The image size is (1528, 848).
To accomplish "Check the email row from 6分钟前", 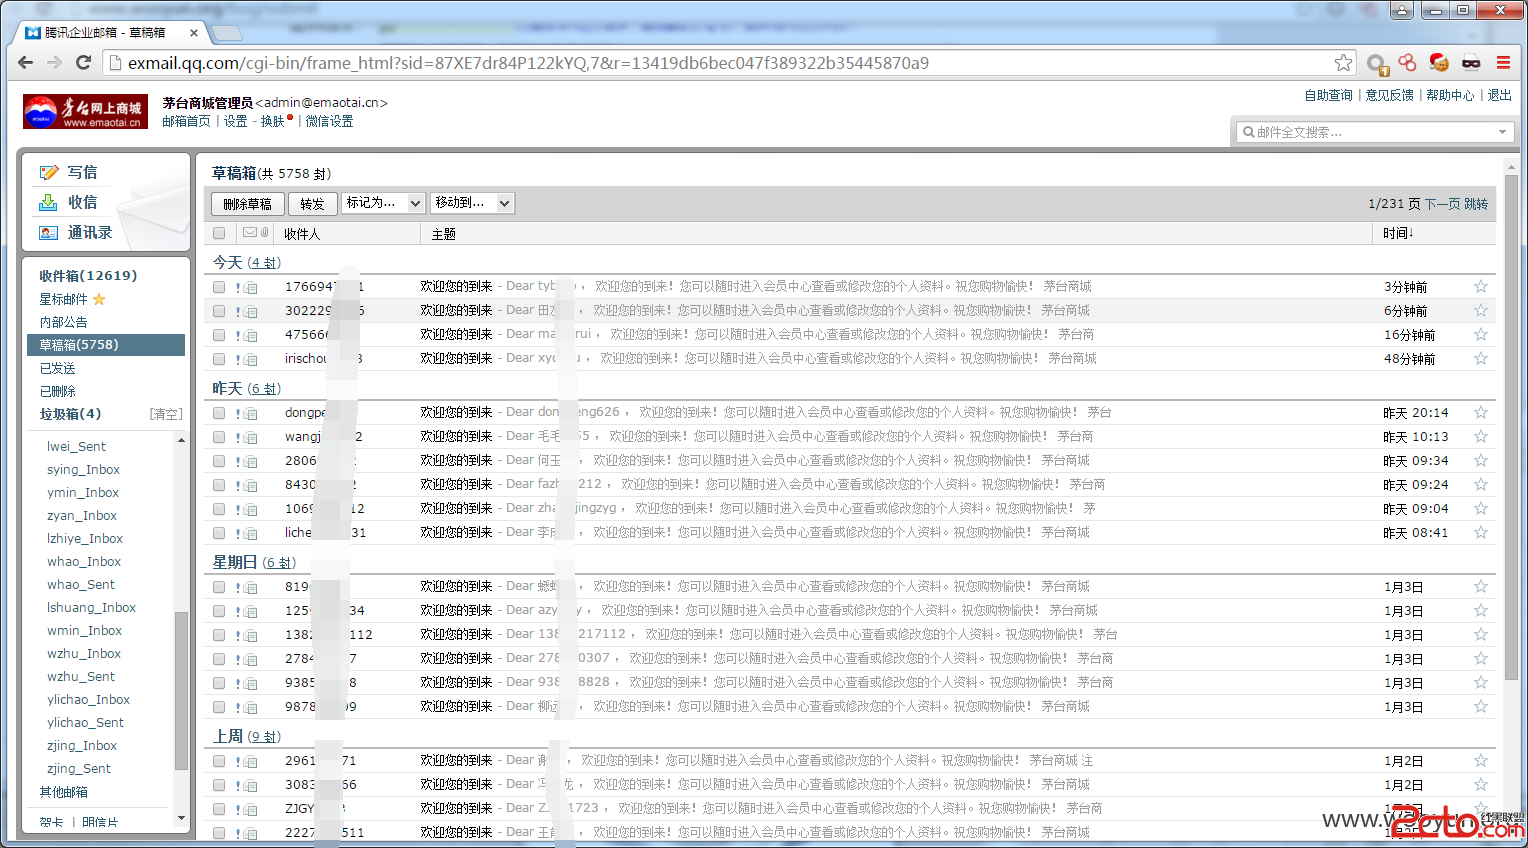I will click(x=219, y=311).
